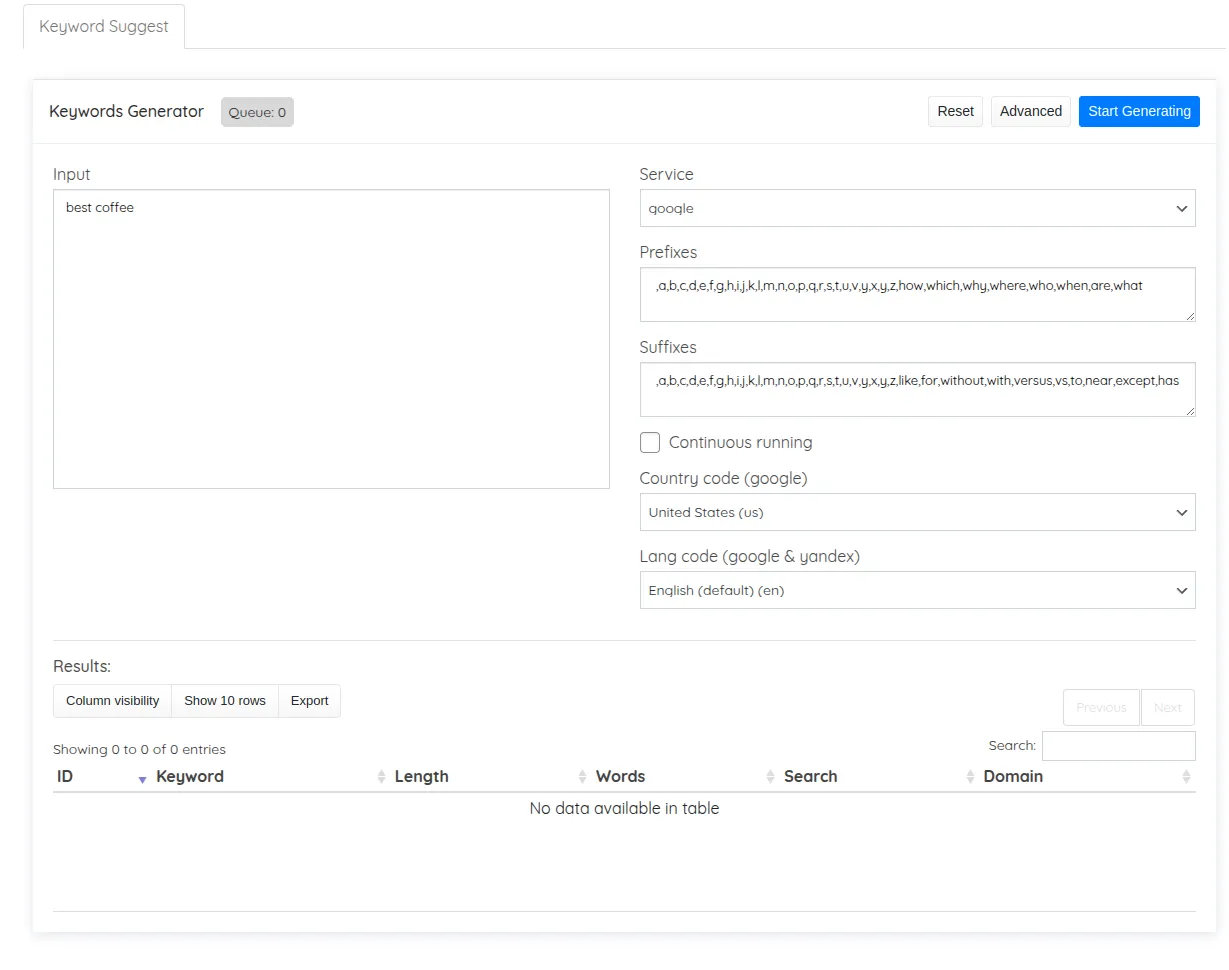
Task: Open Column visibility options
Action: coord(112,701)
